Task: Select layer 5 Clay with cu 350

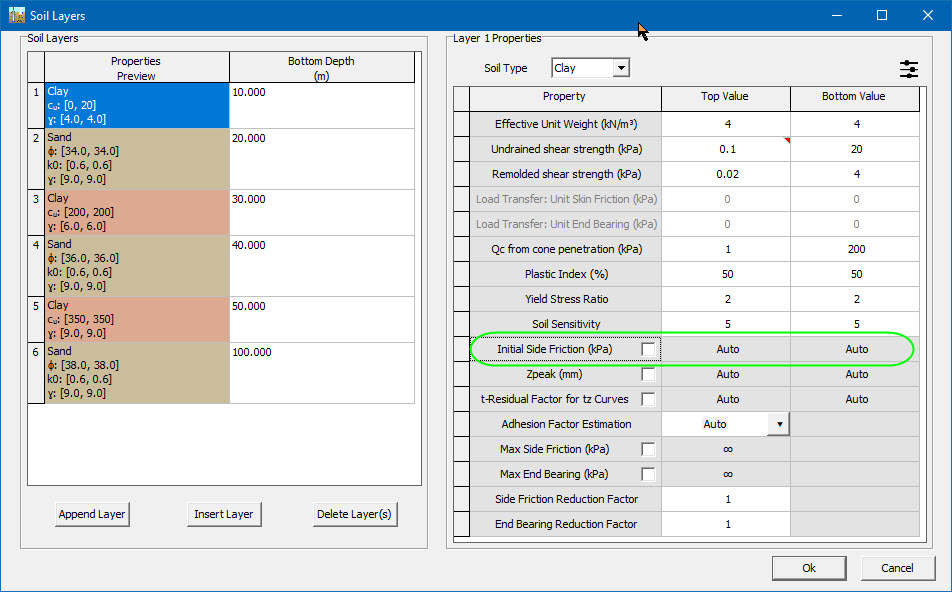Action: (137, 319)
